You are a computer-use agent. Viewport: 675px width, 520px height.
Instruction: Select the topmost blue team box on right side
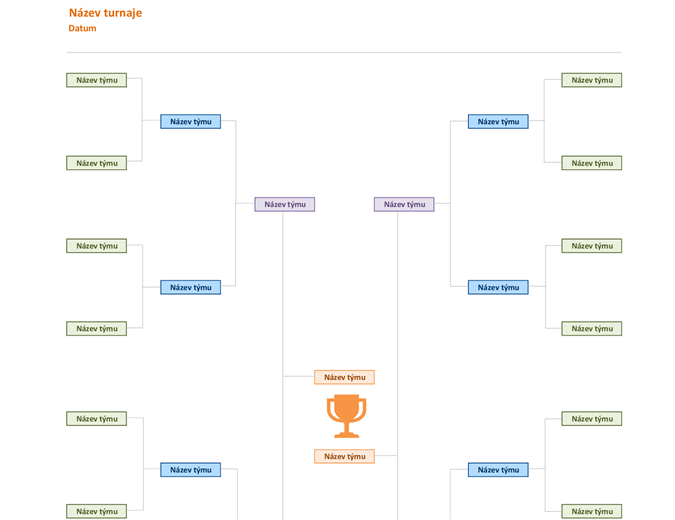coord(498,121)
